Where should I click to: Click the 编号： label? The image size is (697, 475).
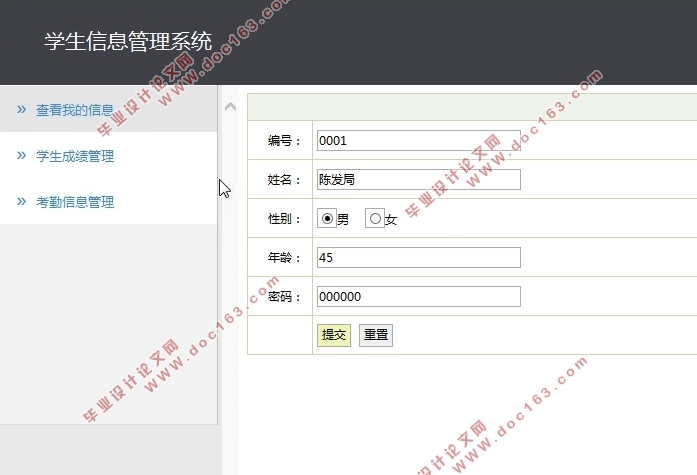(284, 141)
